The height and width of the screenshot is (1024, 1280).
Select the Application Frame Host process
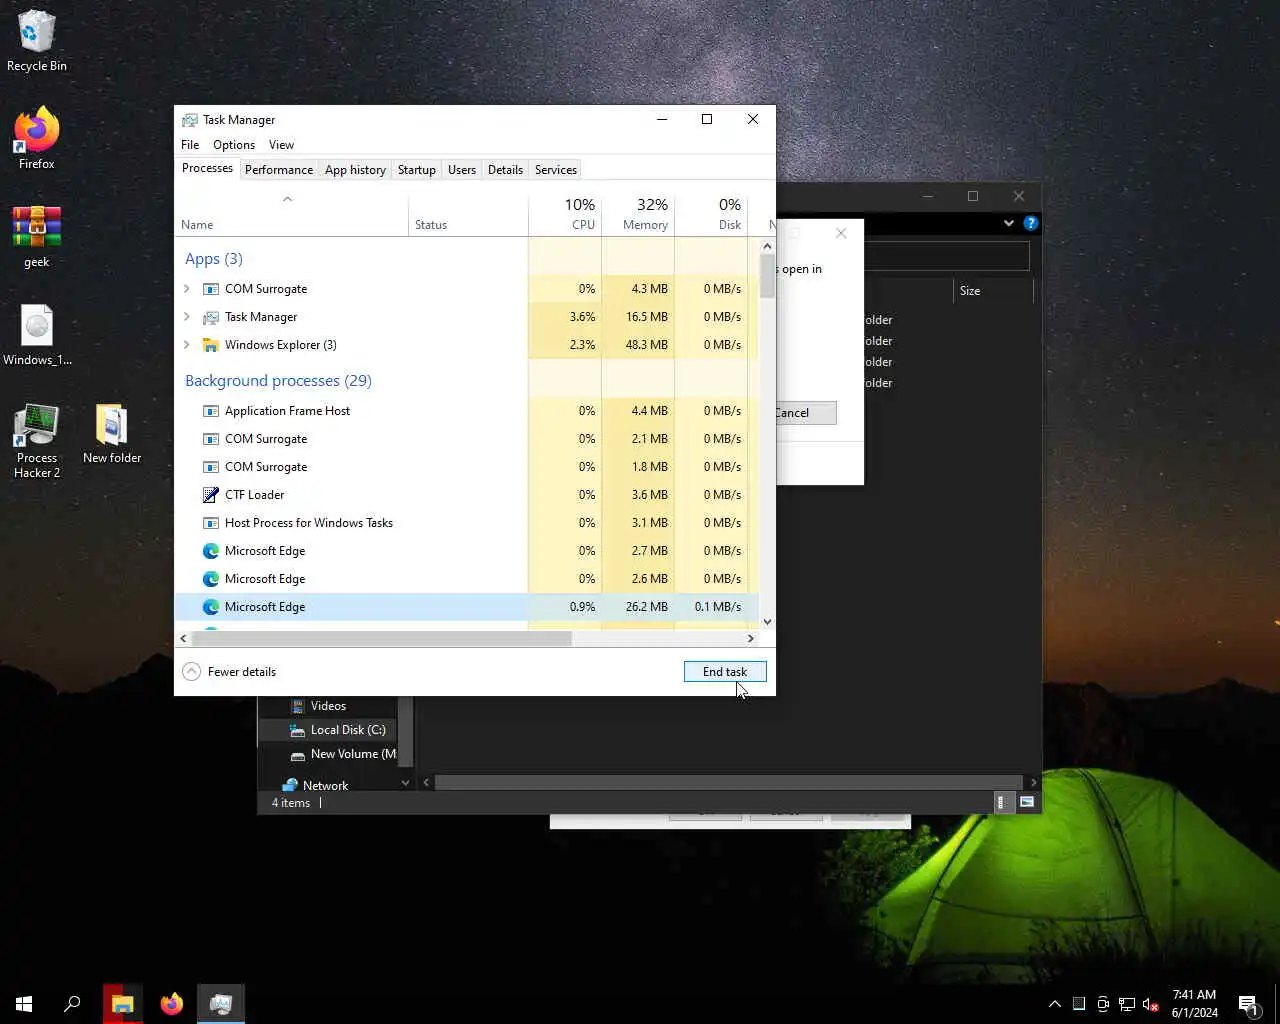point(466,411)
